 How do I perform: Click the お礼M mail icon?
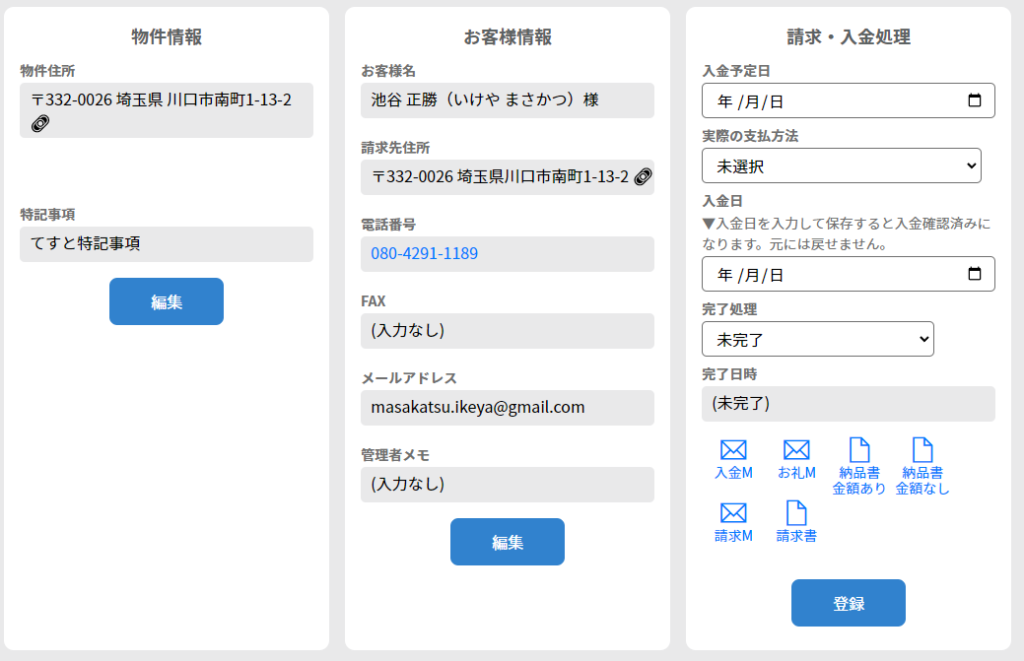coord(796,451)
